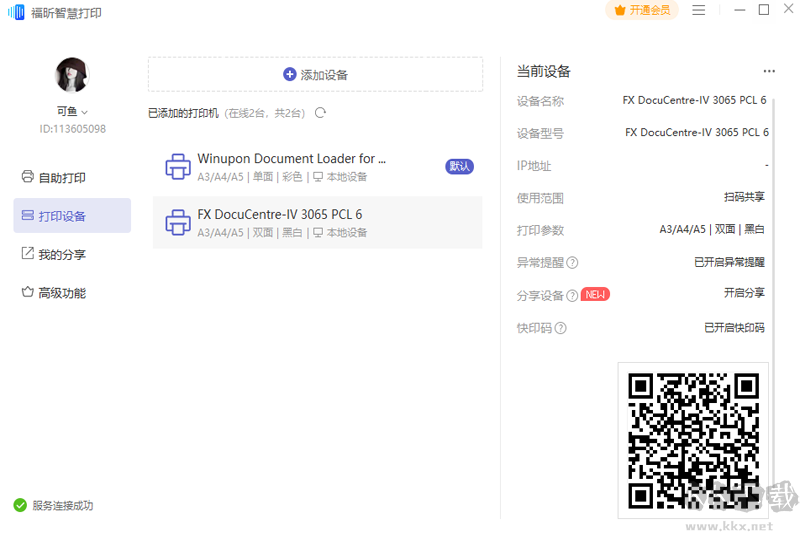Viewport: 800px width, 533px height.
Task: Click the device QR code image
Action: click(x=693, y=441)
